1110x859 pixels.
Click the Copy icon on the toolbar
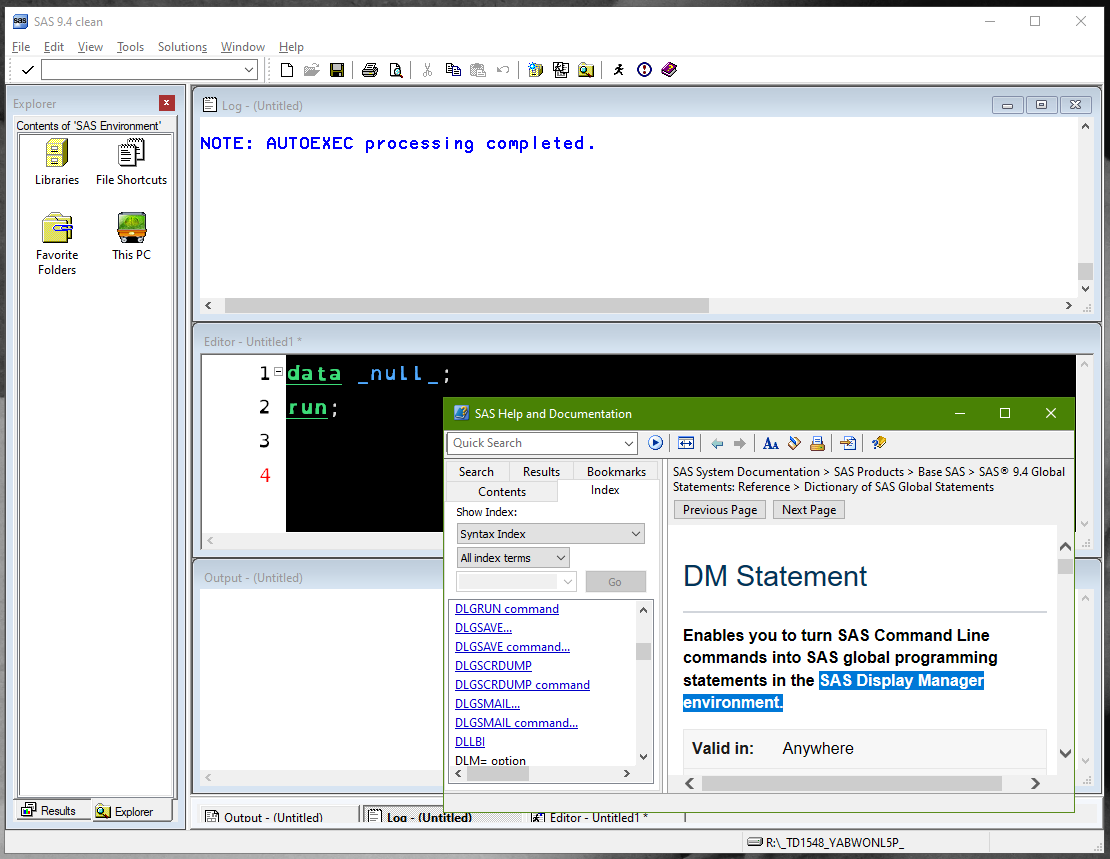[453, 70]
